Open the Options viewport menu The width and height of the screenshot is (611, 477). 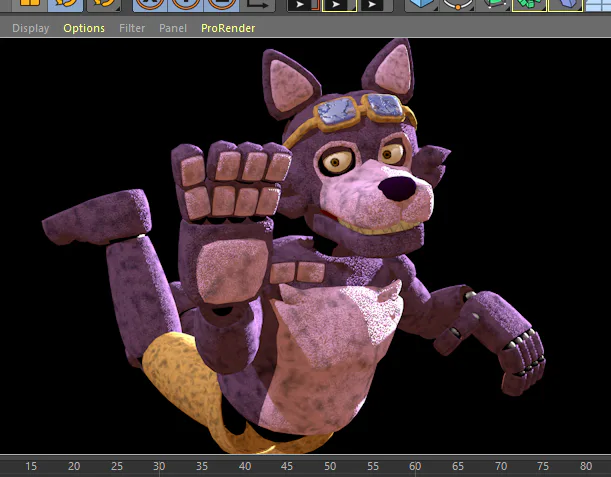(x=84, y=28)
